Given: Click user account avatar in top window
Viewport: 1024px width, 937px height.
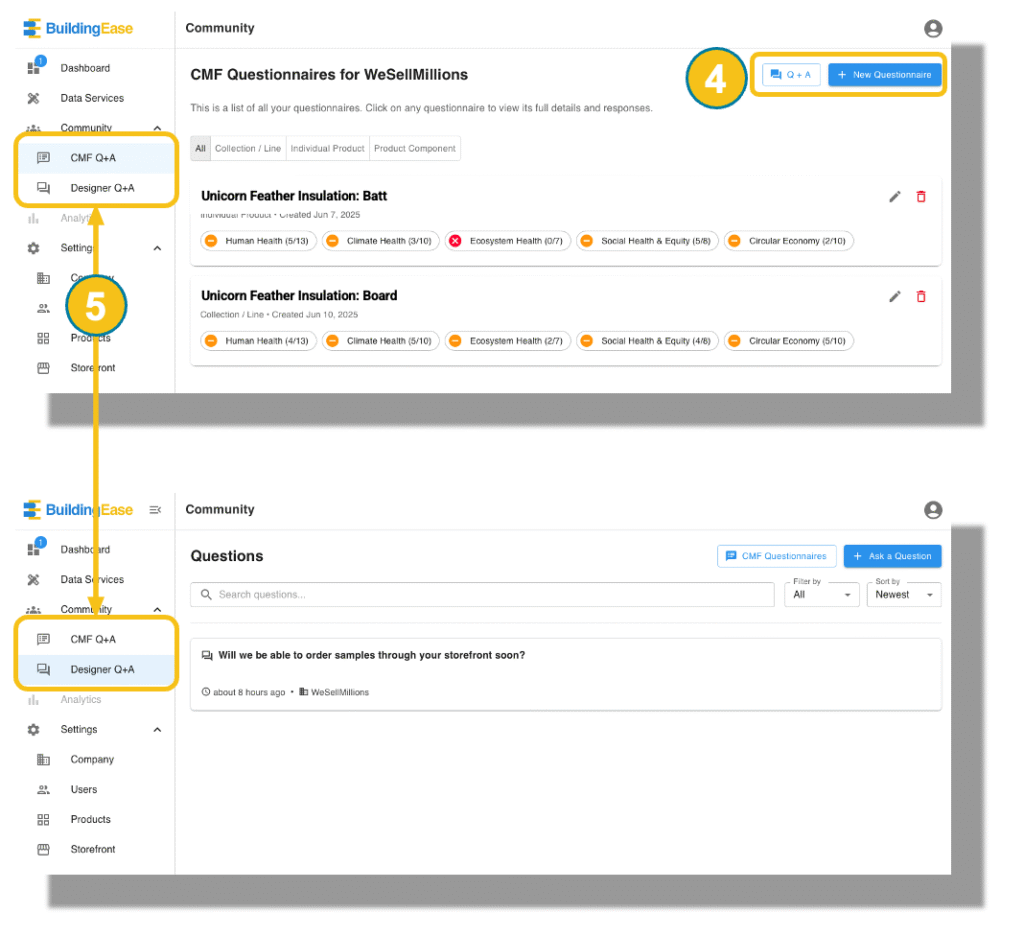Looking at the screenshot, I should pos(933,28).
